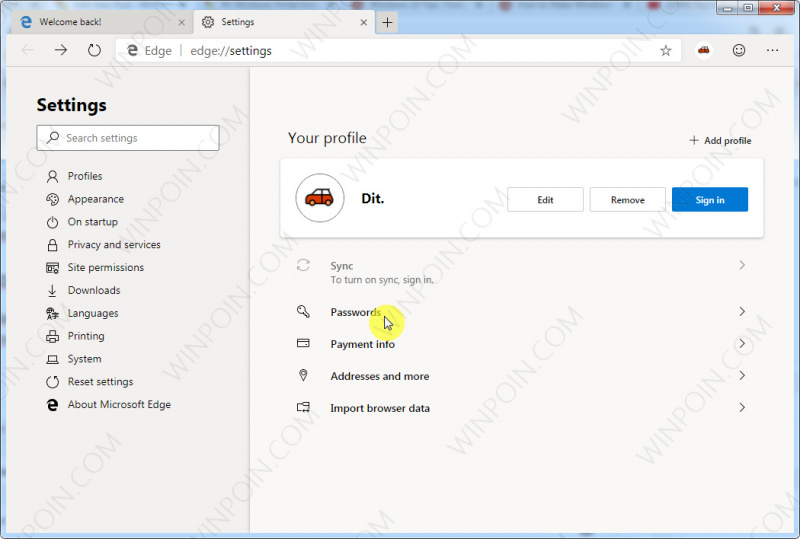Select the Settings tab

point(283,22)
